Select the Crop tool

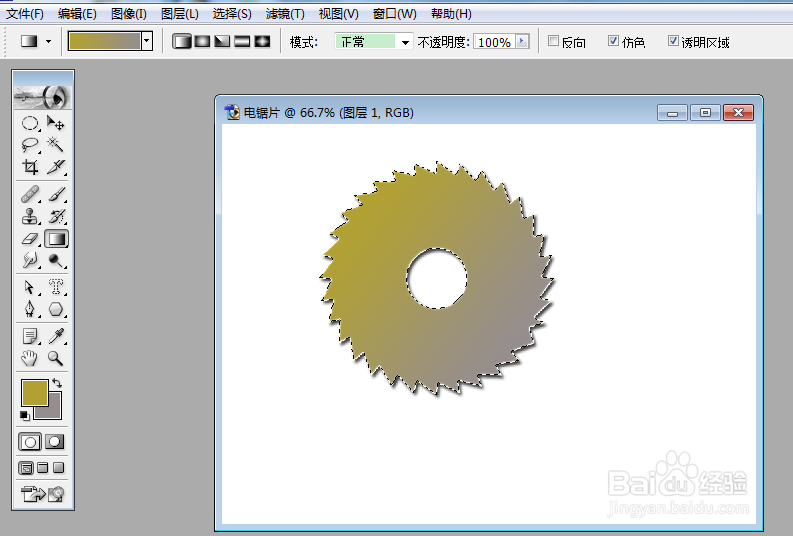pyautogui.click(x=30, y=167)
